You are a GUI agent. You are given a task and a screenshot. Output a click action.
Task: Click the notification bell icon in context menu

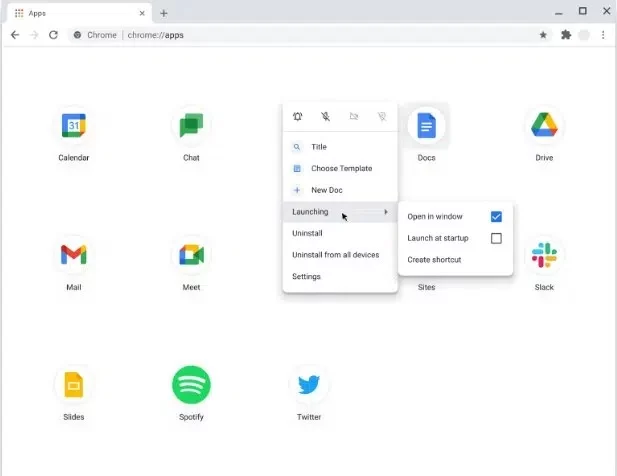tap(298, 117)
